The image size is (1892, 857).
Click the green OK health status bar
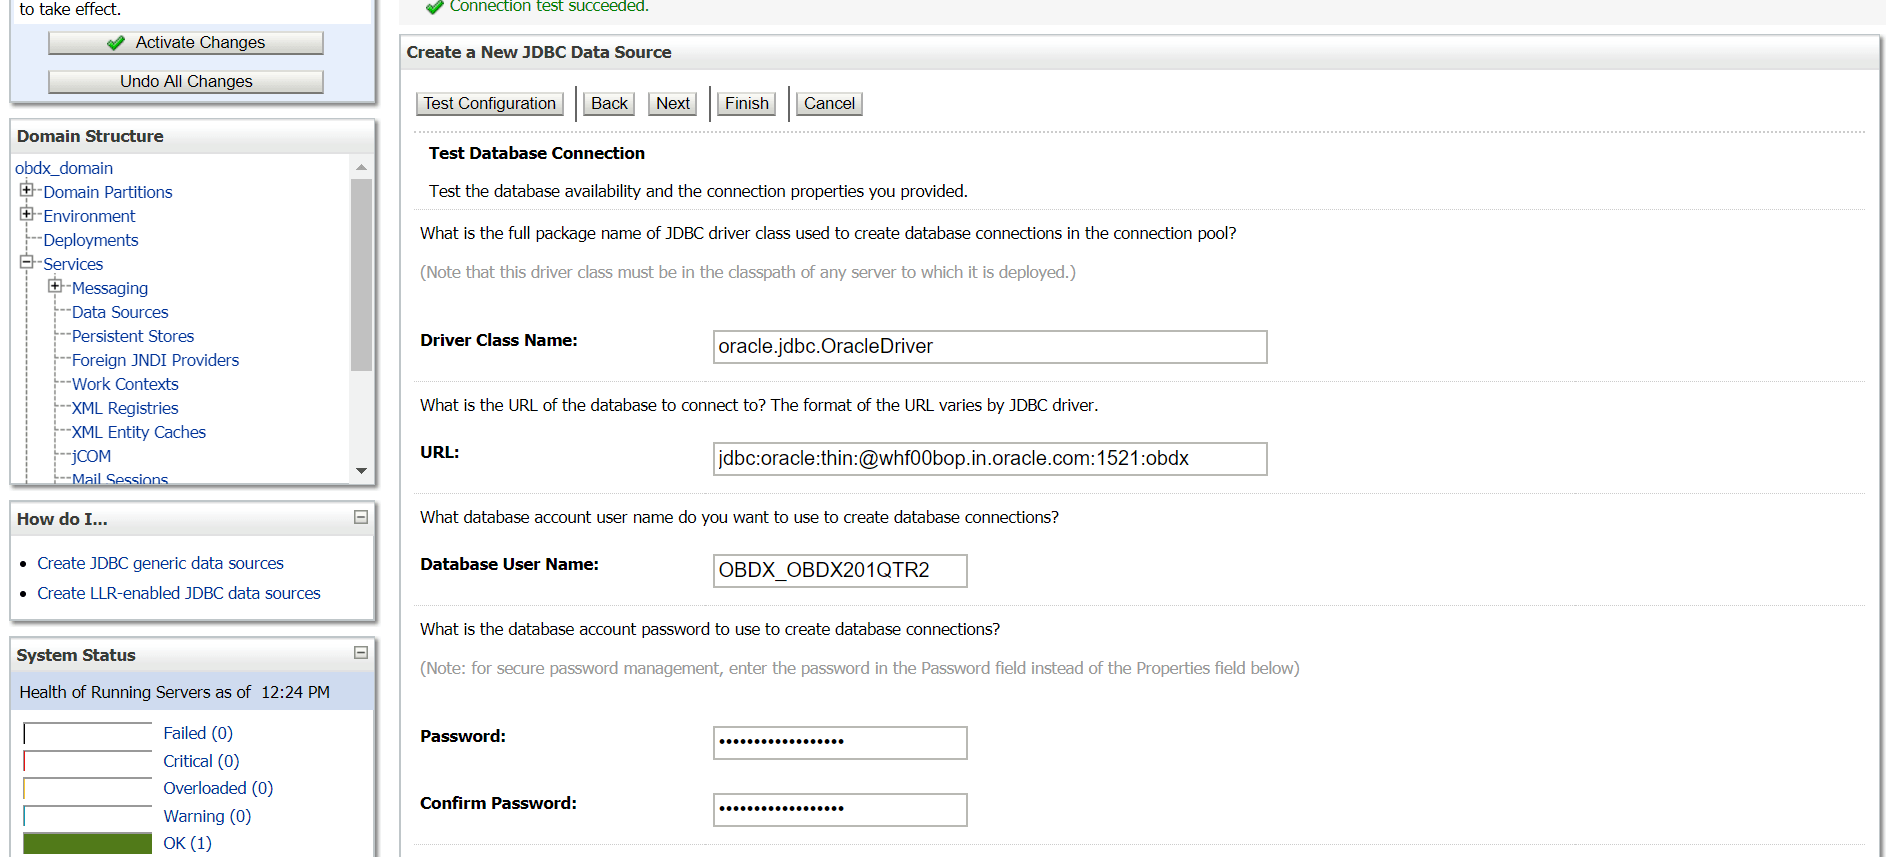point(88,843)
